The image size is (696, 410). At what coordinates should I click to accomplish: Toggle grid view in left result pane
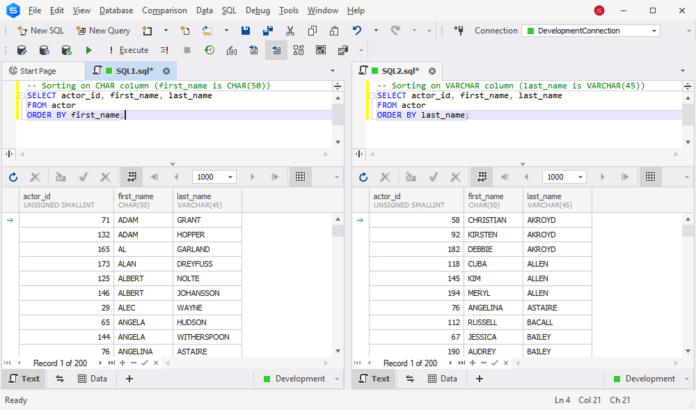300,177
